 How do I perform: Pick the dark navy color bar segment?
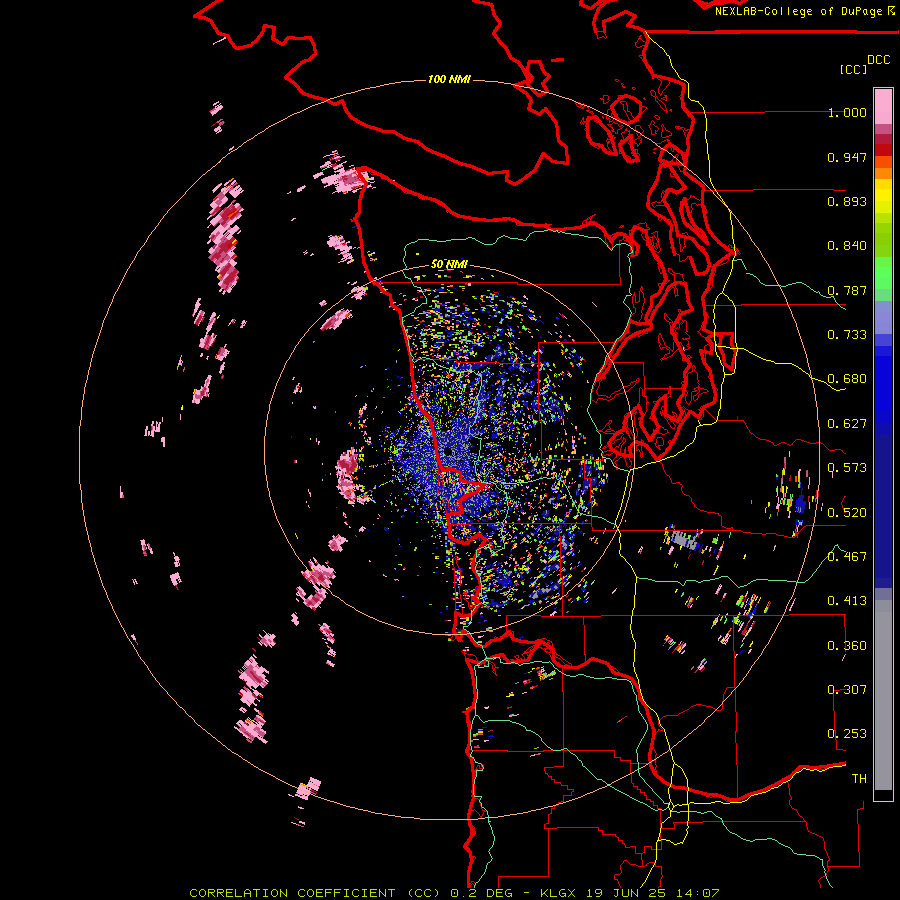[x=883, y=511]
